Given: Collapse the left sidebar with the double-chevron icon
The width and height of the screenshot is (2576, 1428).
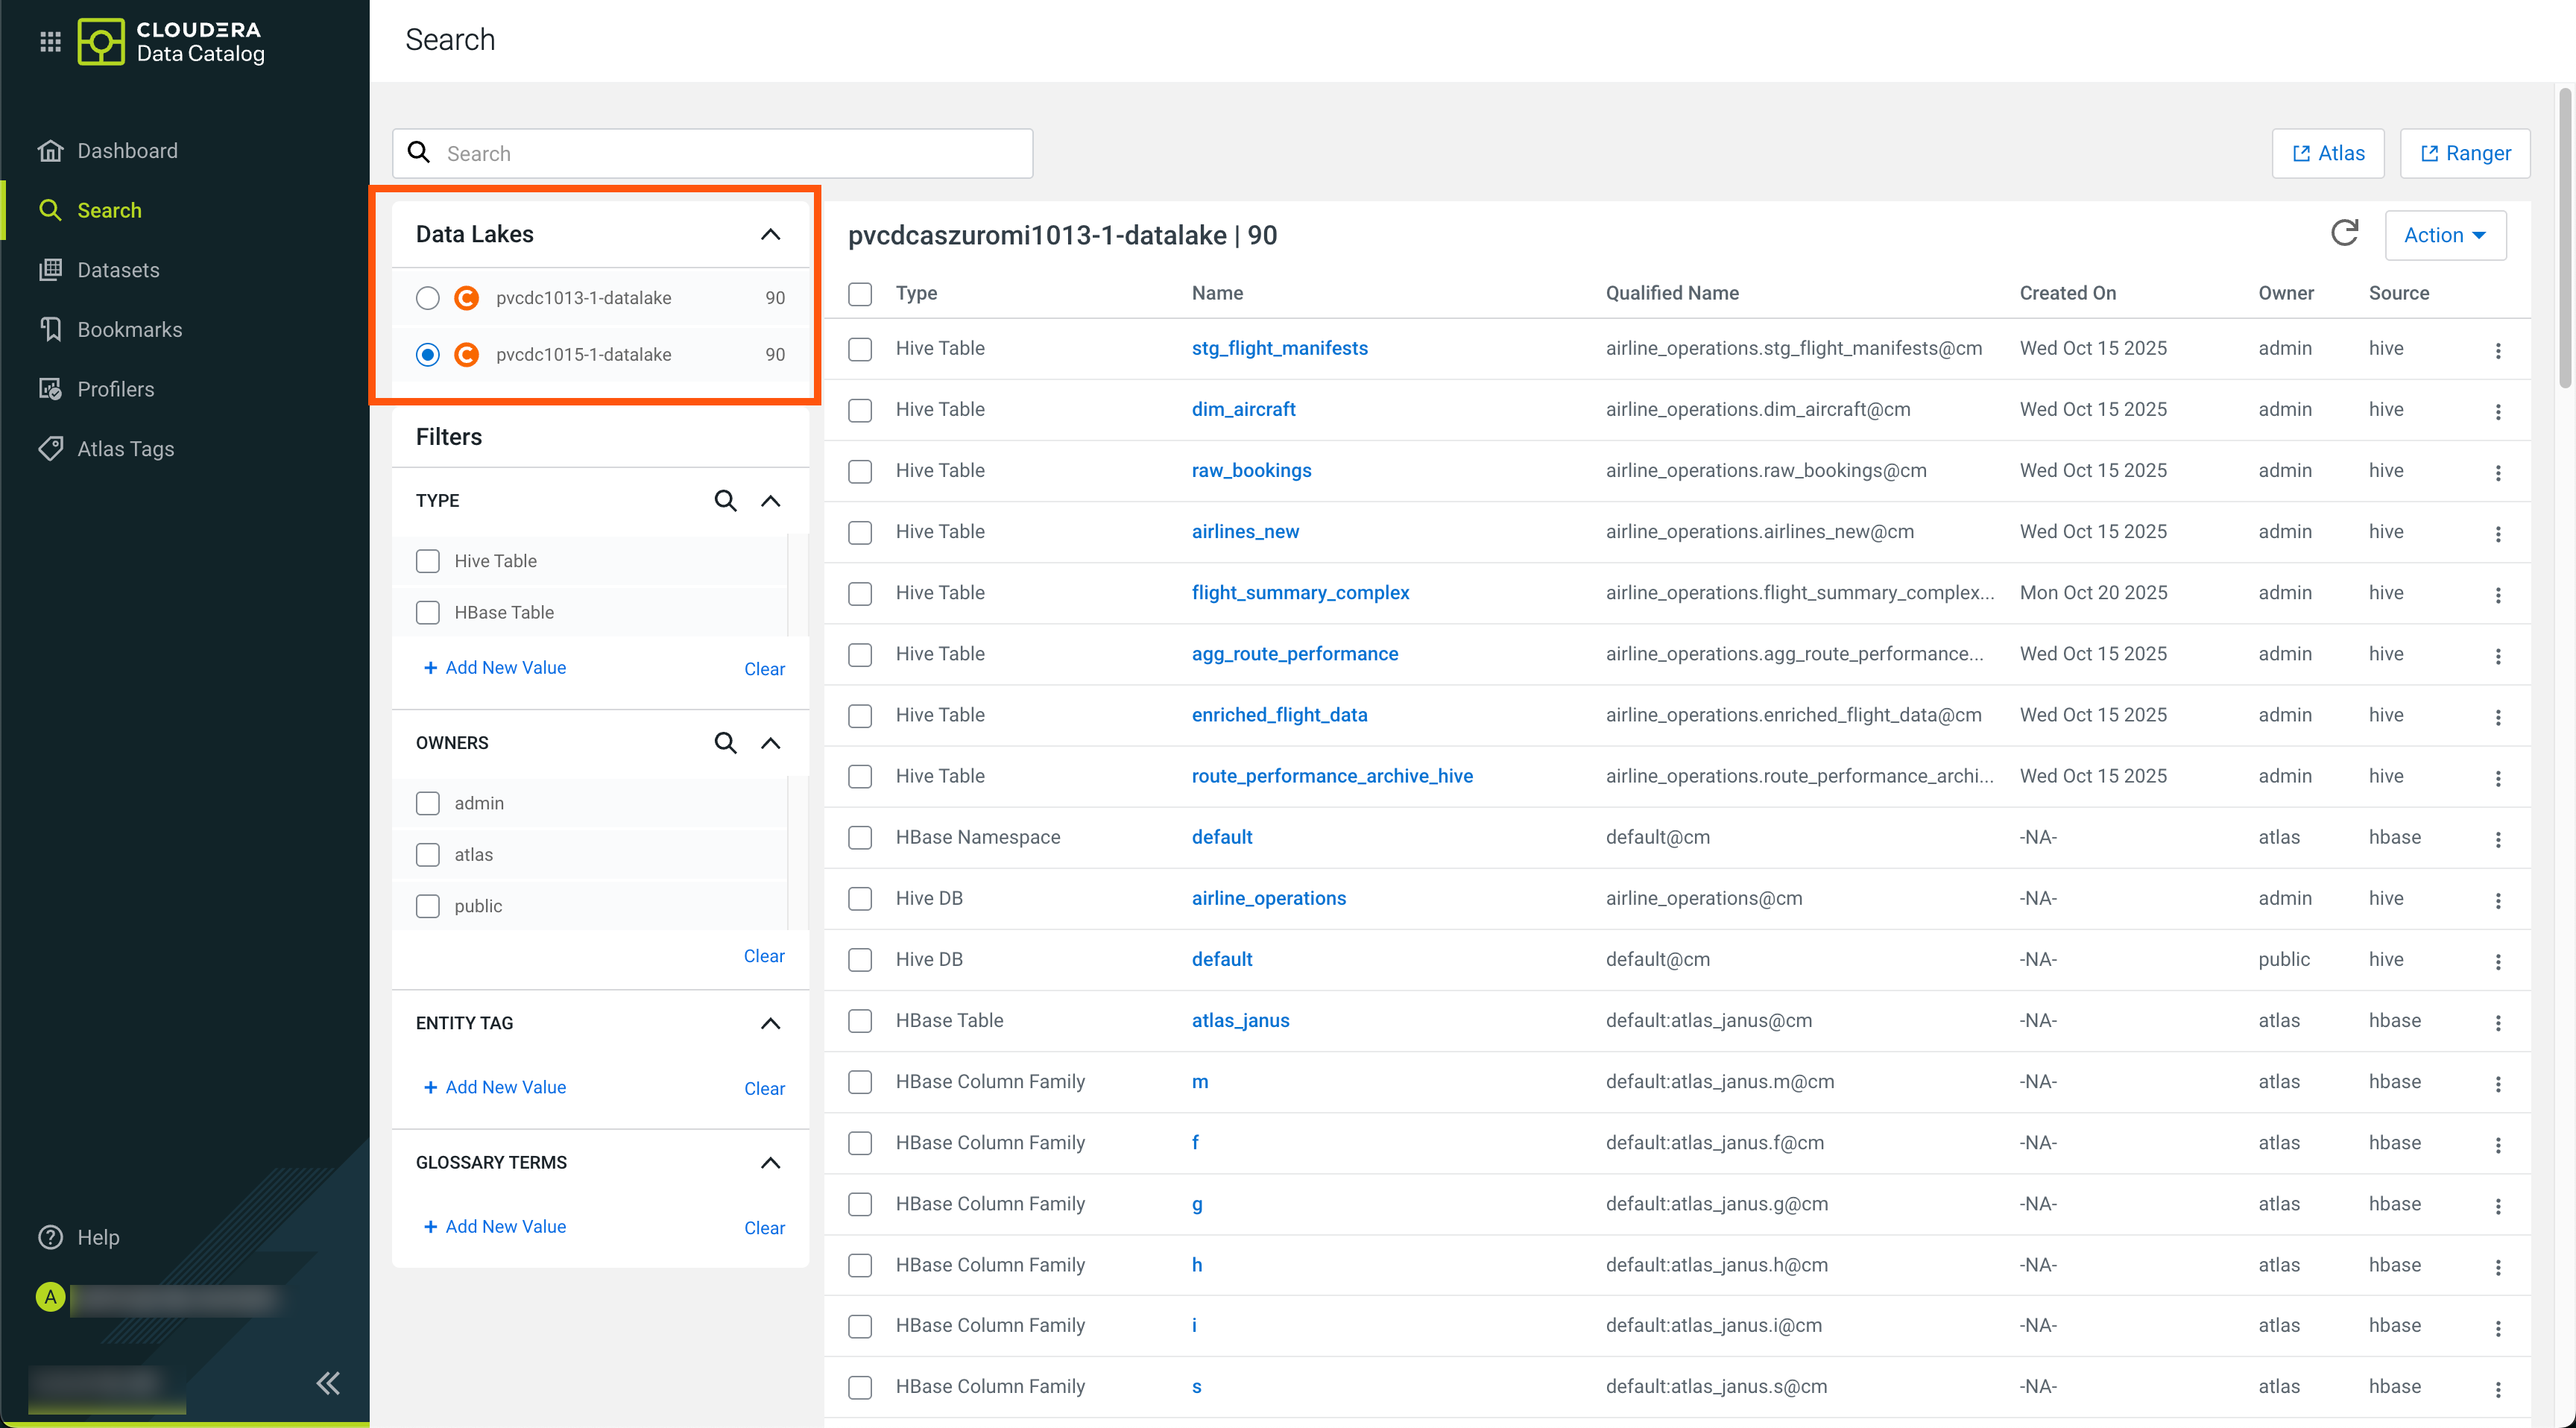Looking at the screenshot, I should coord(328,1383).
